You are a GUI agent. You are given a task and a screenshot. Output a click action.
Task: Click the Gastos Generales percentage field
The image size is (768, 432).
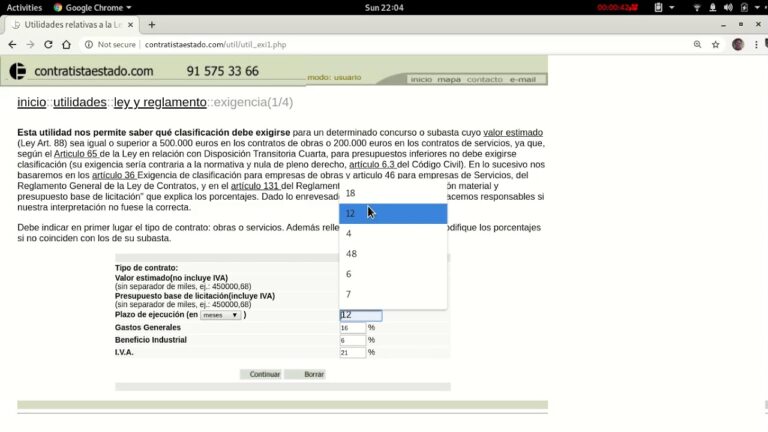353,328
